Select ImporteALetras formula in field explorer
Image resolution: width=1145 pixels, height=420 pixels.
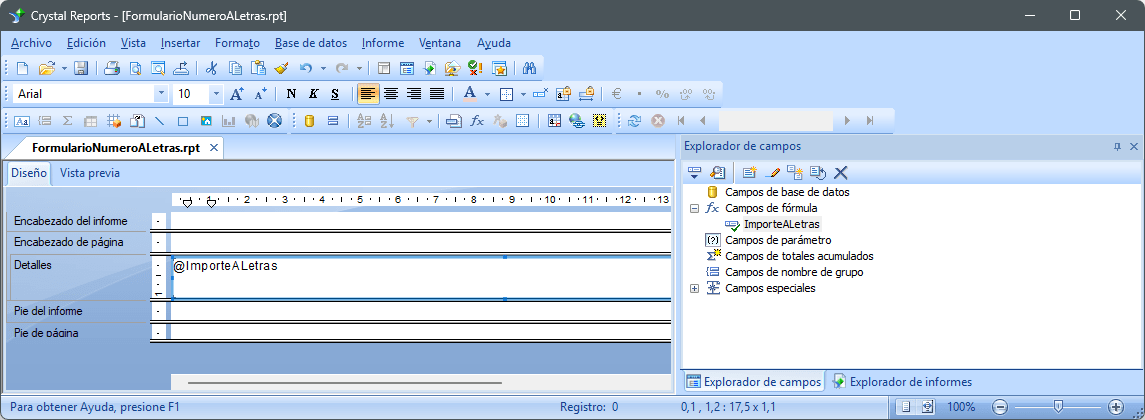781,224
